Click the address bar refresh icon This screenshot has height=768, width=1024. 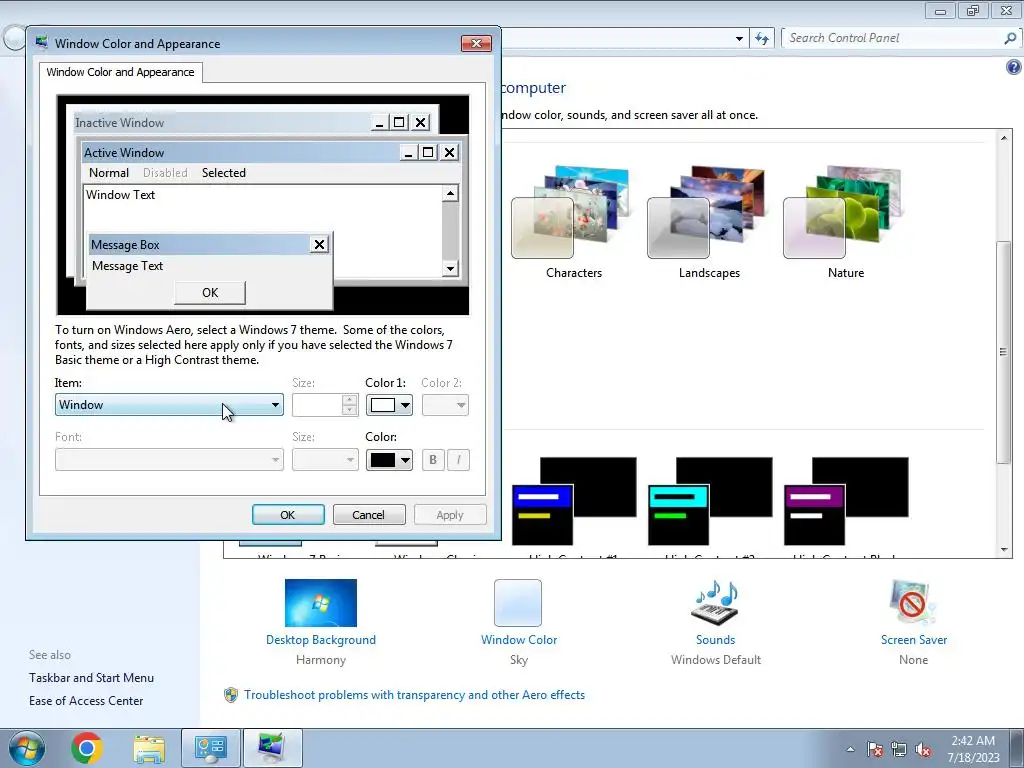761,38
